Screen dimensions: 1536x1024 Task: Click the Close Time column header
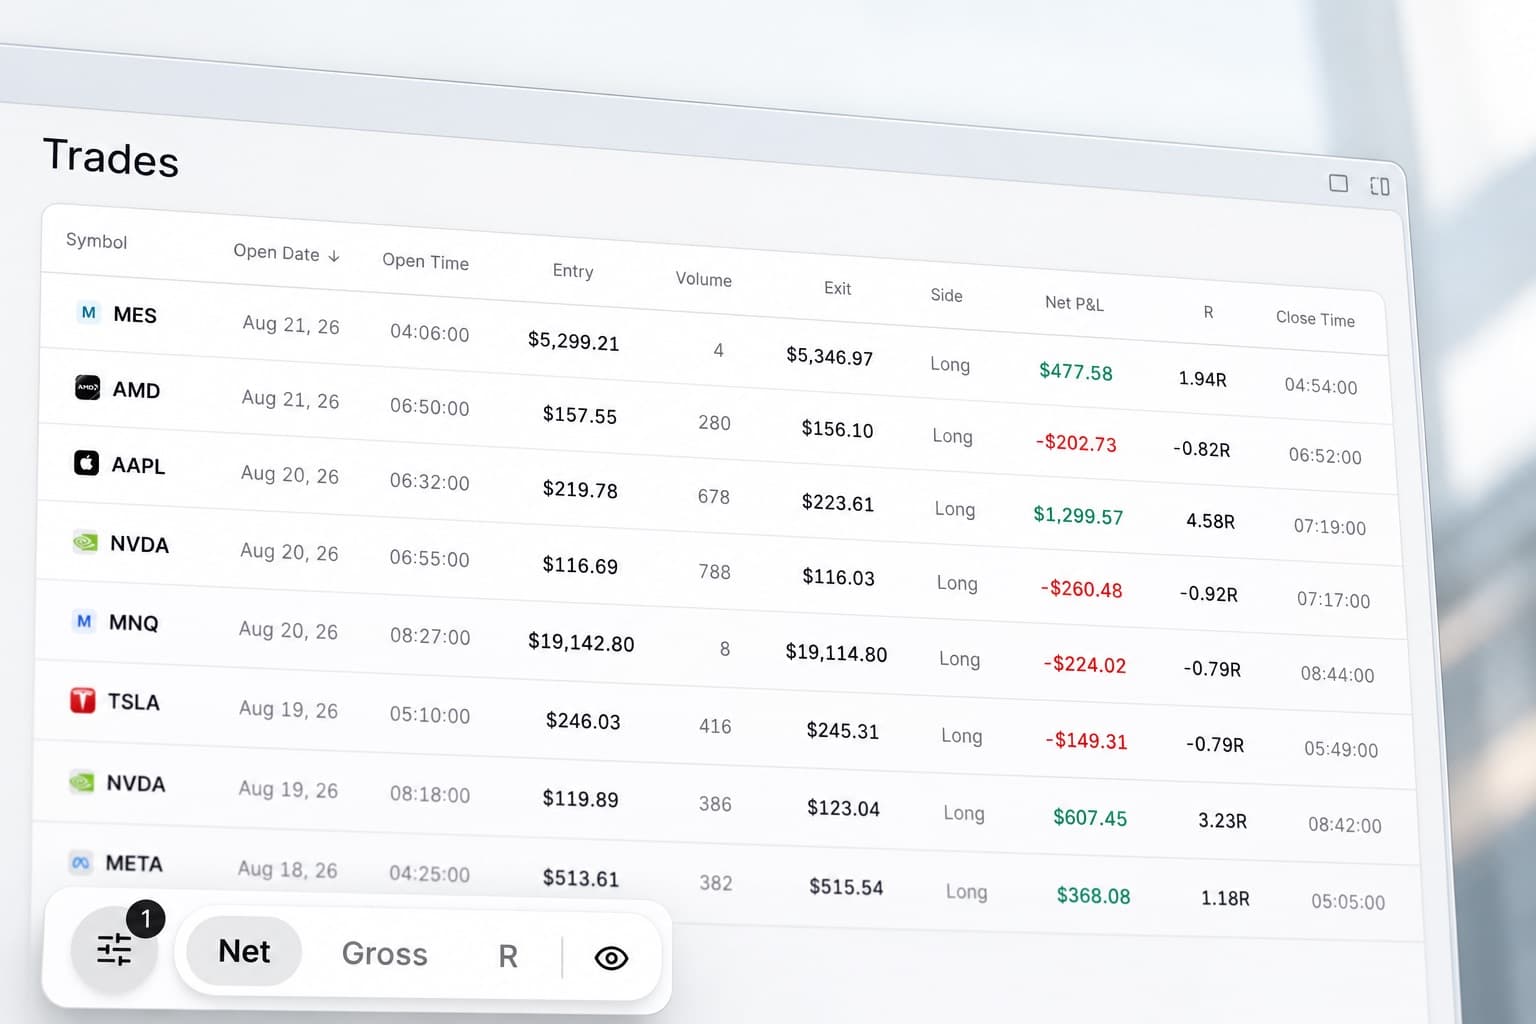tap(1315, 318)
